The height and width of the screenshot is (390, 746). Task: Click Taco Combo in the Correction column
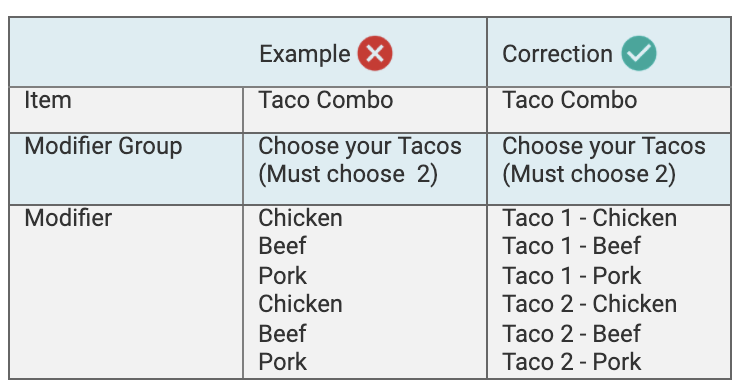(x=569, y=100)
